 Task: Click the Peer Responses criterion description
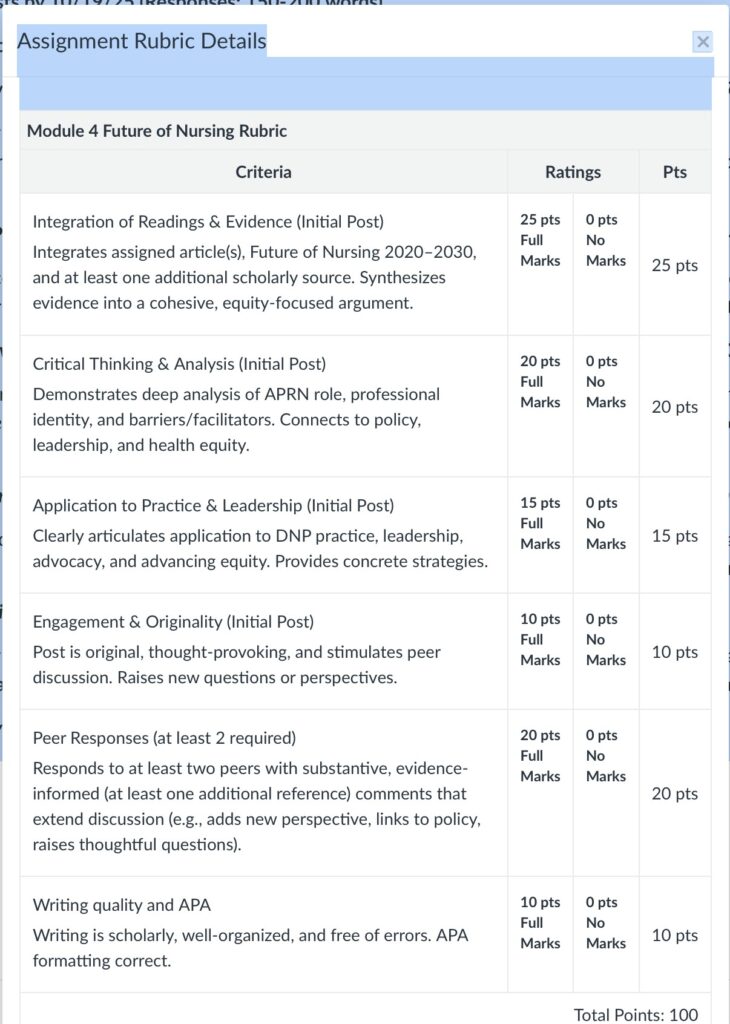[x=257, y=794]
